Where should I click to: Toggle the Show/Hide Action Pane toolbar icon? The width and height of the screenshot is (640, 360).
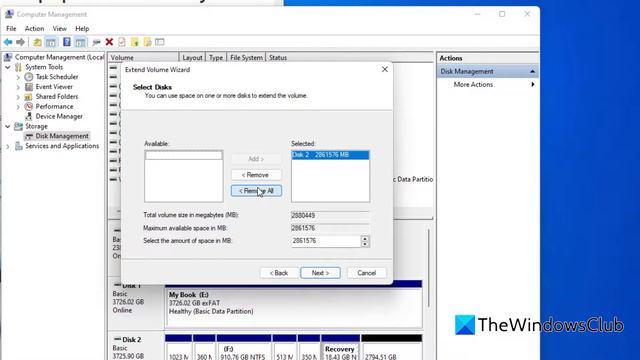pos(80,42)
